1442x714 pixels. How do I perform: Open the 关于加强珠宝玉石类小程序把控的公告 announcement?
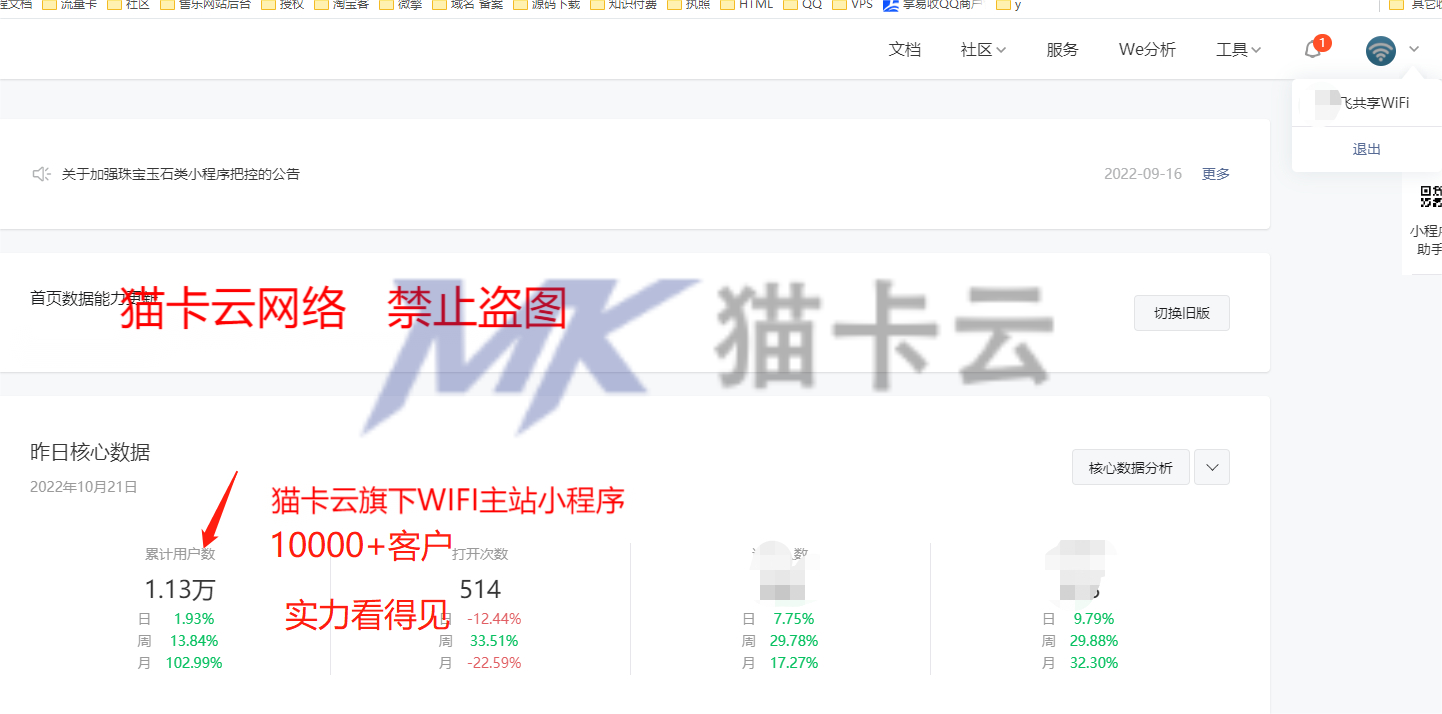pyautogui.click(x=181, y=174)
